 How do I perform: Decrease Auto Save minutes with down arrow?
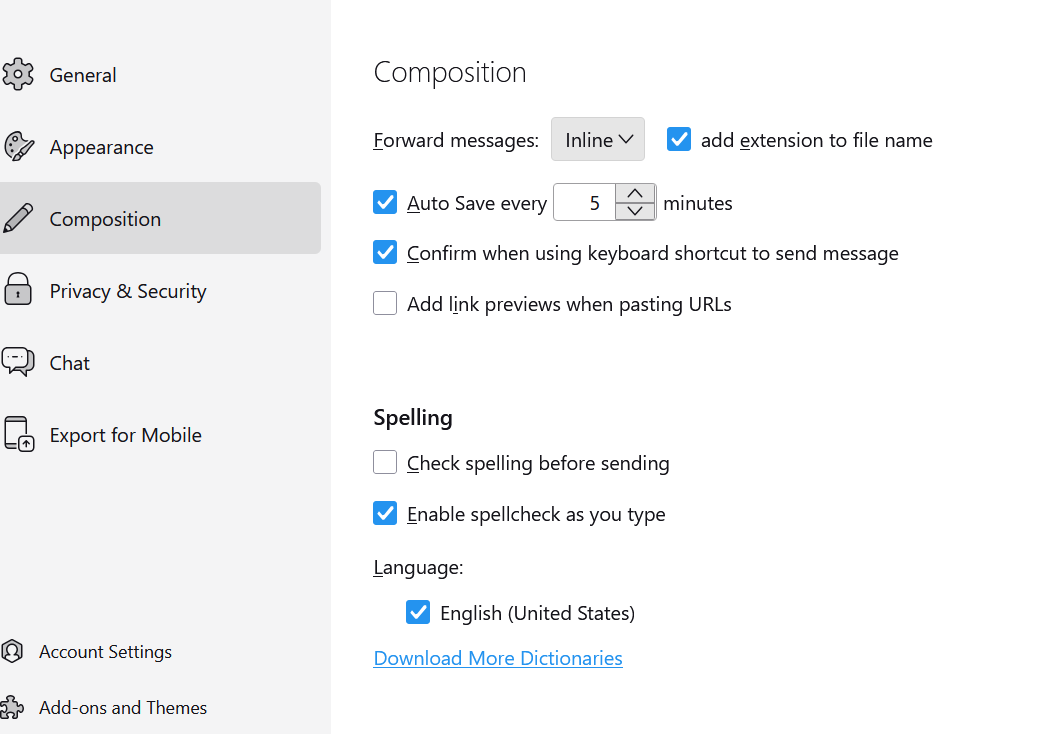(x=635, y=211)
